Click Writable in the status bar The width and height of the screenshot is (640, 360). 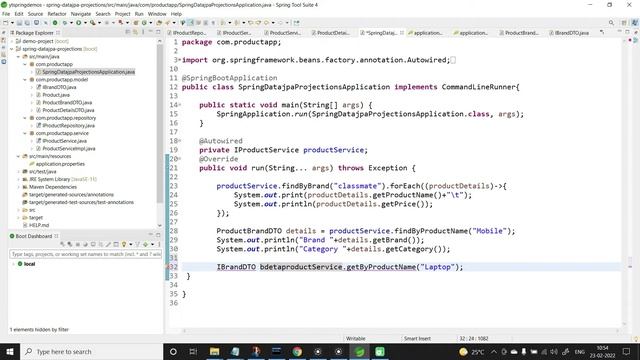tap(356, 338)
